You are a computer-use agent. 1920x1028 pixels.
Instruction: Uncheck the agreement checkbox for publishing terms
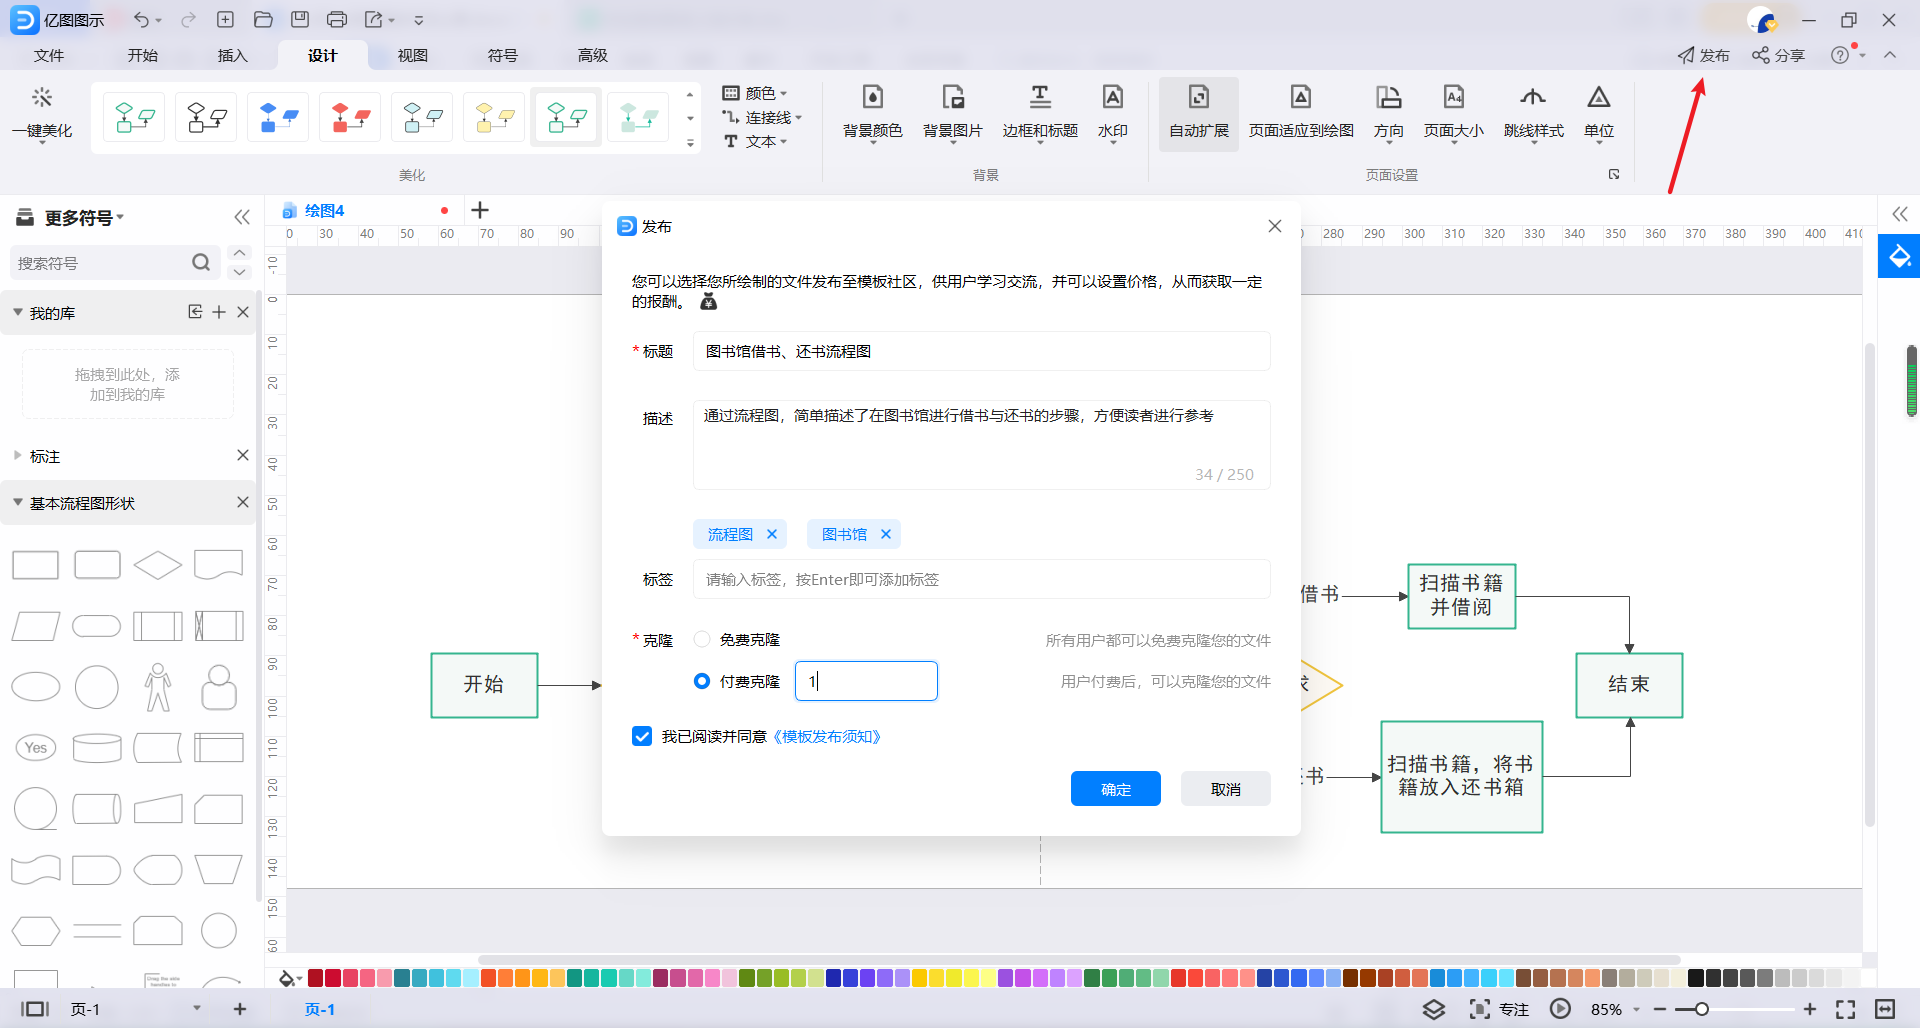tap(642, 737)
